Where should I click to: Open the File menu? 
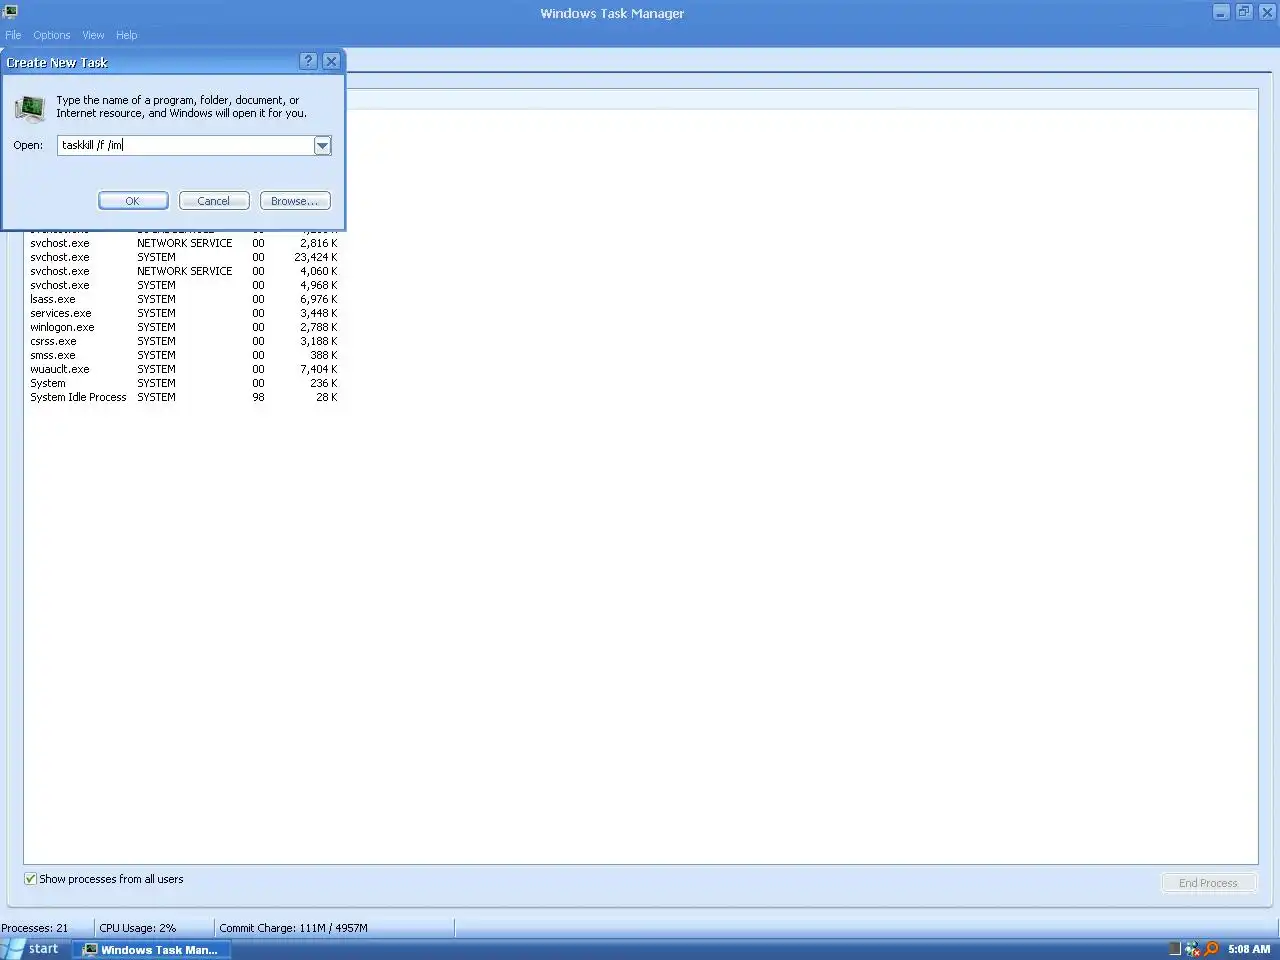pyautogui.click(x=13, y=35)
